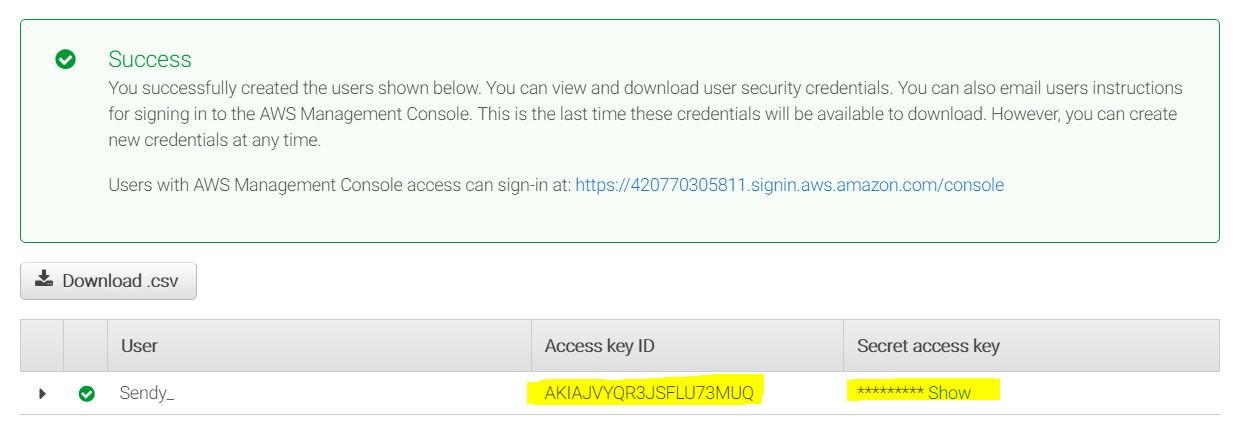Select the access key ID AKIAJVYQR3JSFLU73MUQ
This screenshot has height=431, width=1251.
(649, 393)
